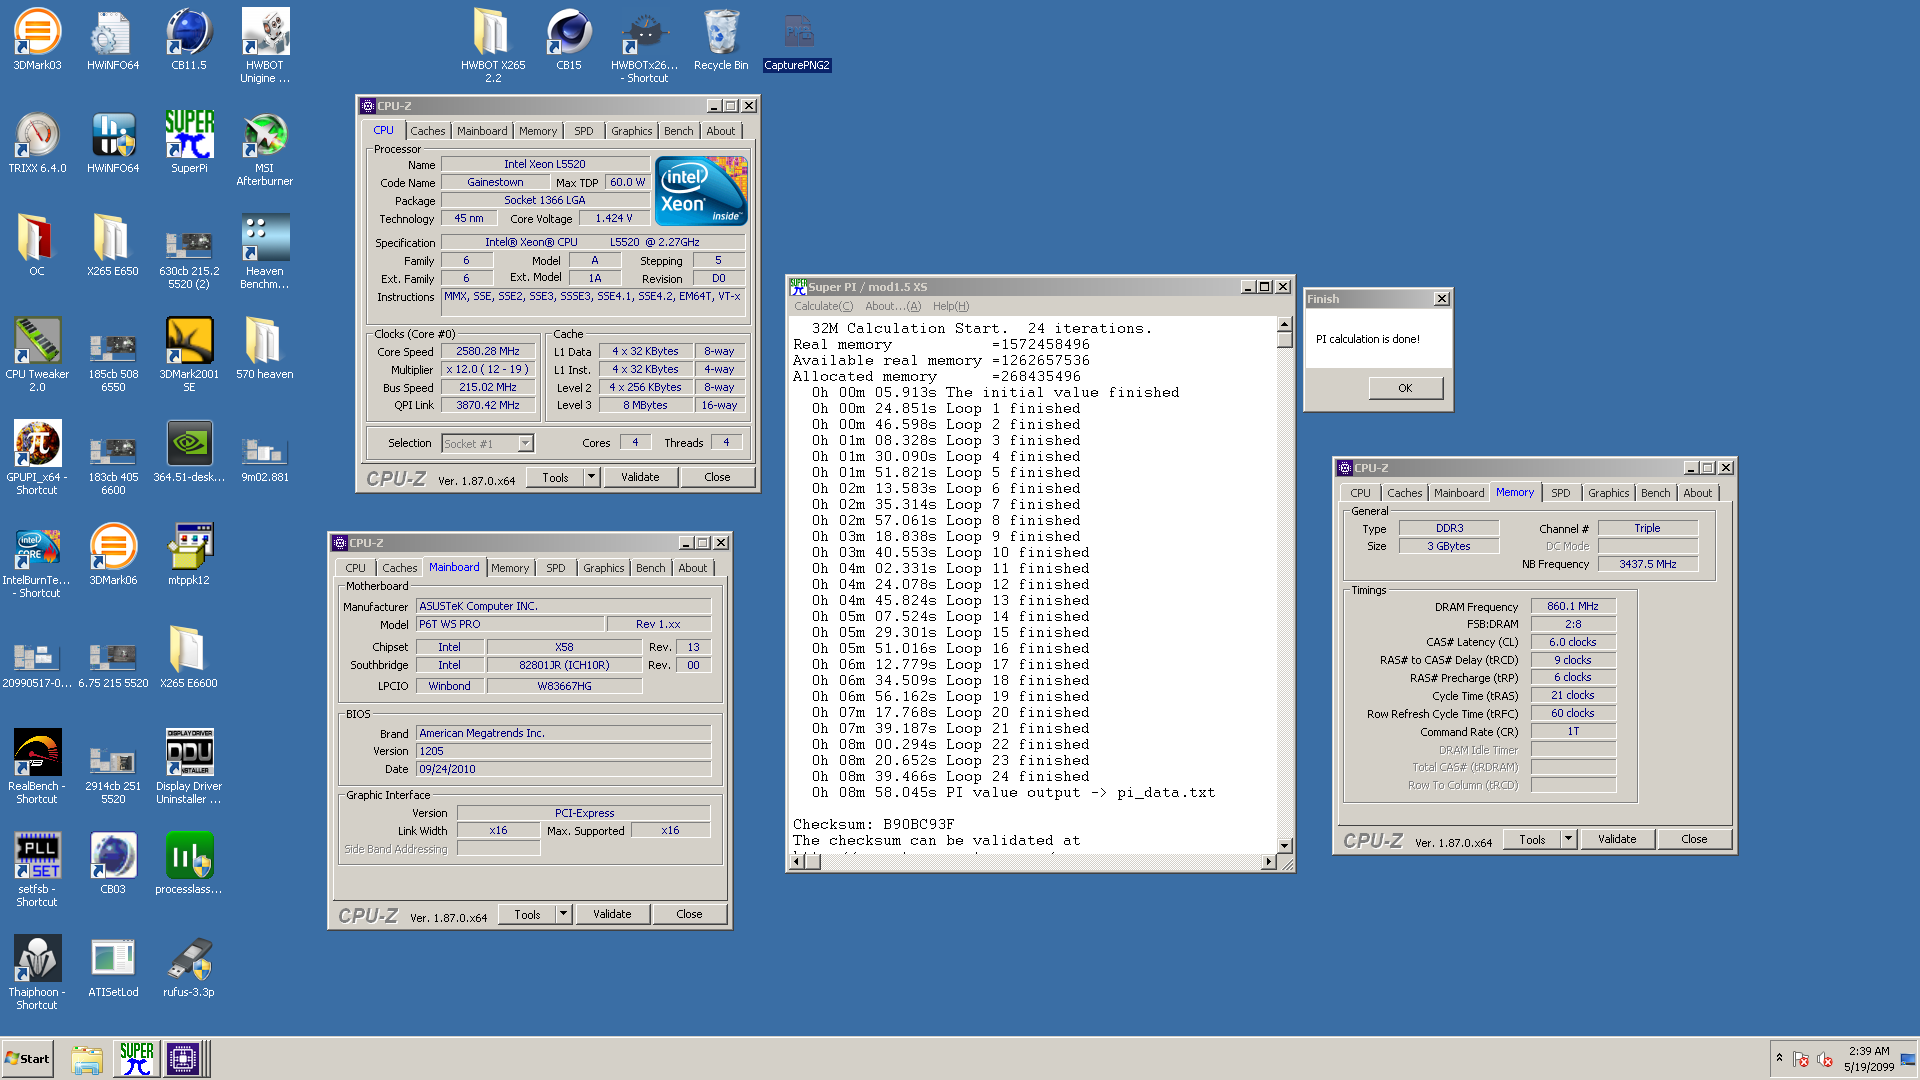Click Close button in Mainboard CPU-Z window
The width and height of the screenshot is (1920, 1080).
pos(689,914)
